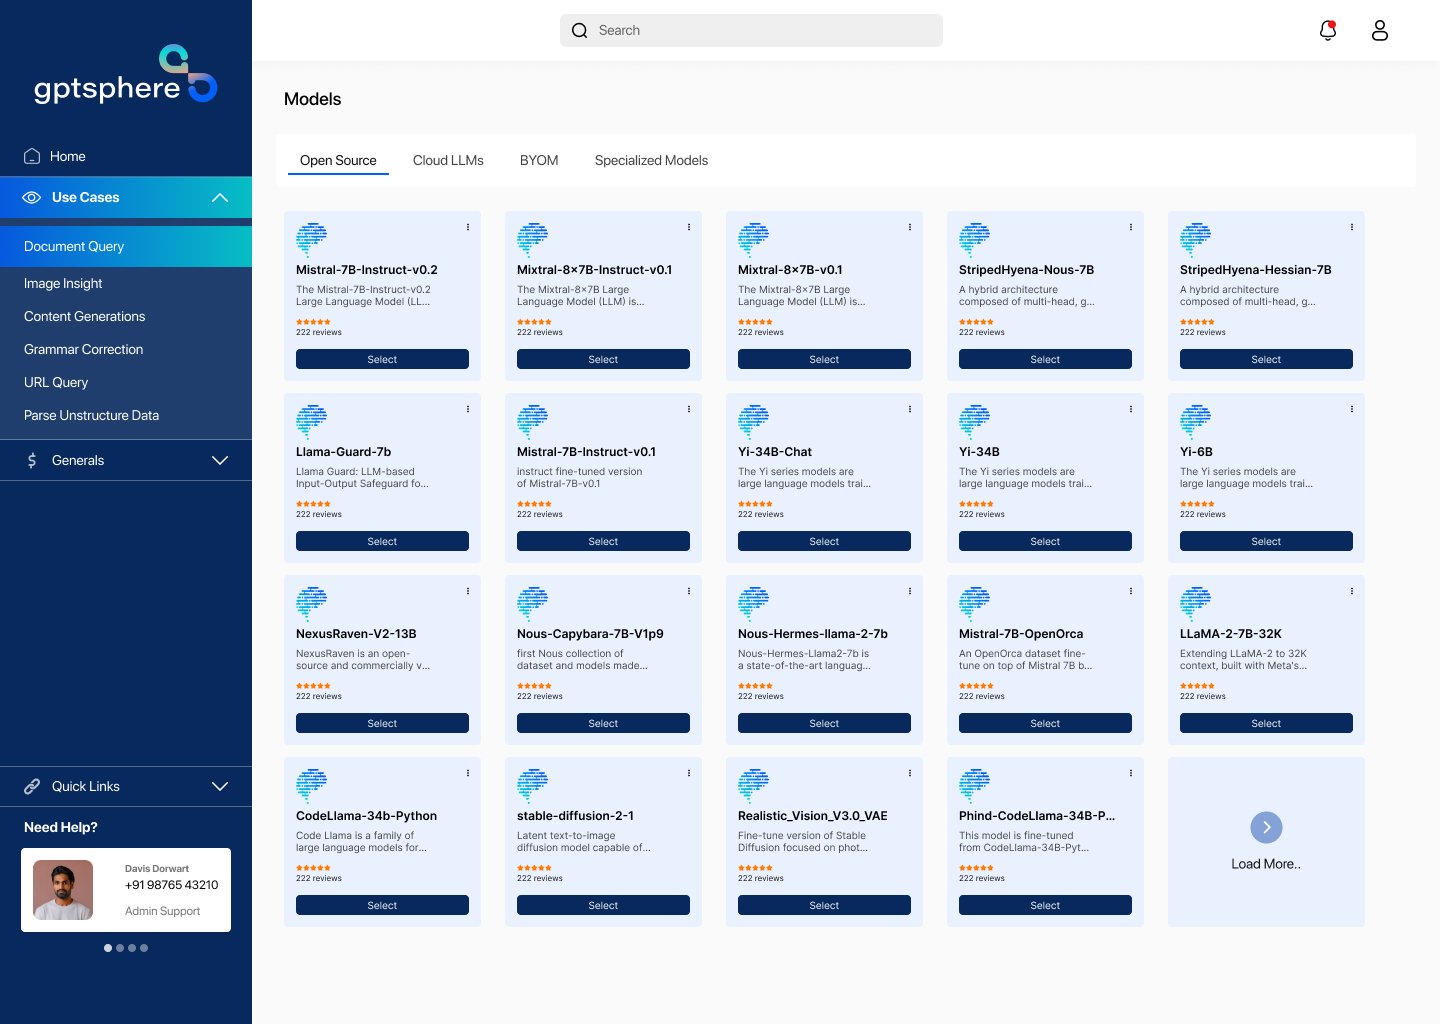Click the search magnifier icon

(579, 30)
